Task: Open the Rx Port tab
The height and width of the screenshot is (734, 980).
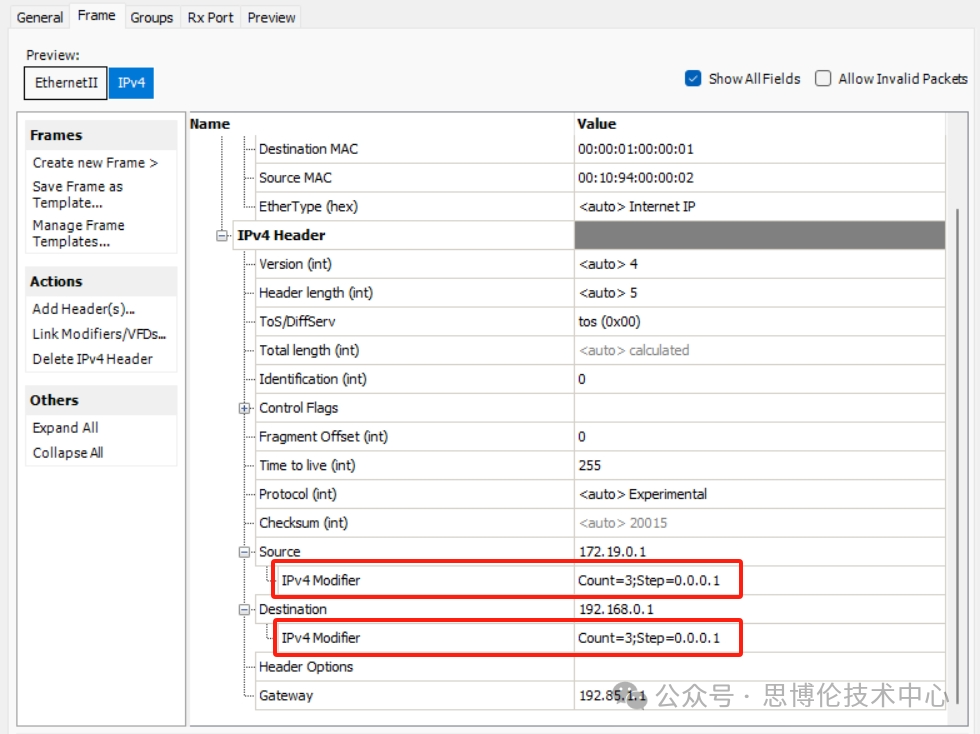Action: pos(210,17)
